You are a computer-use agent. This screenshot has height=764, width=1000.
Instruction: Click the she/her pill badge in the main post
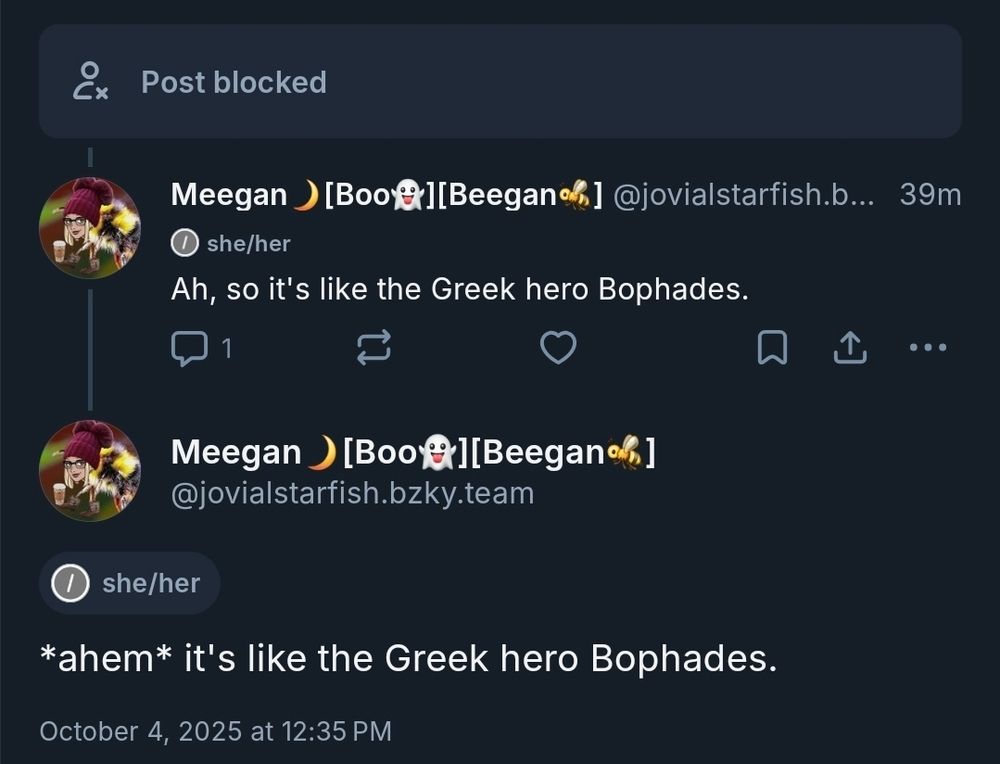[x=130, y=583]
